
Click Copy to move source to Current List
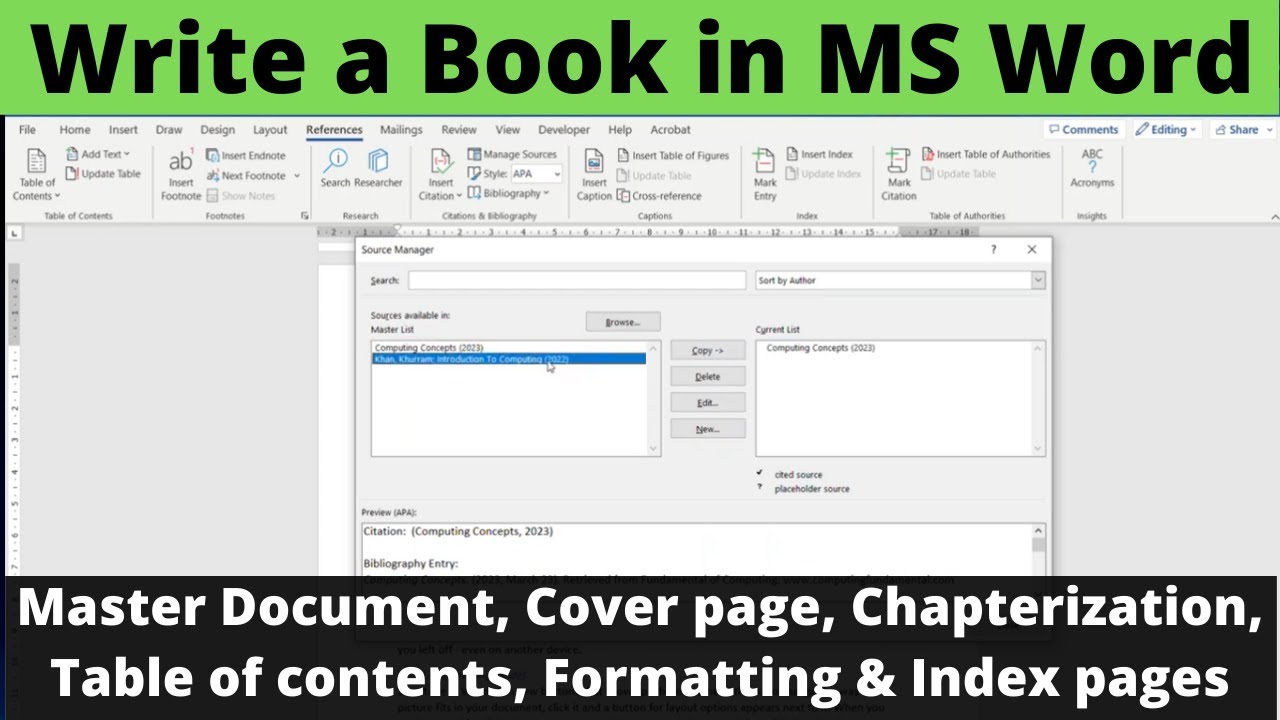point(708,350)
